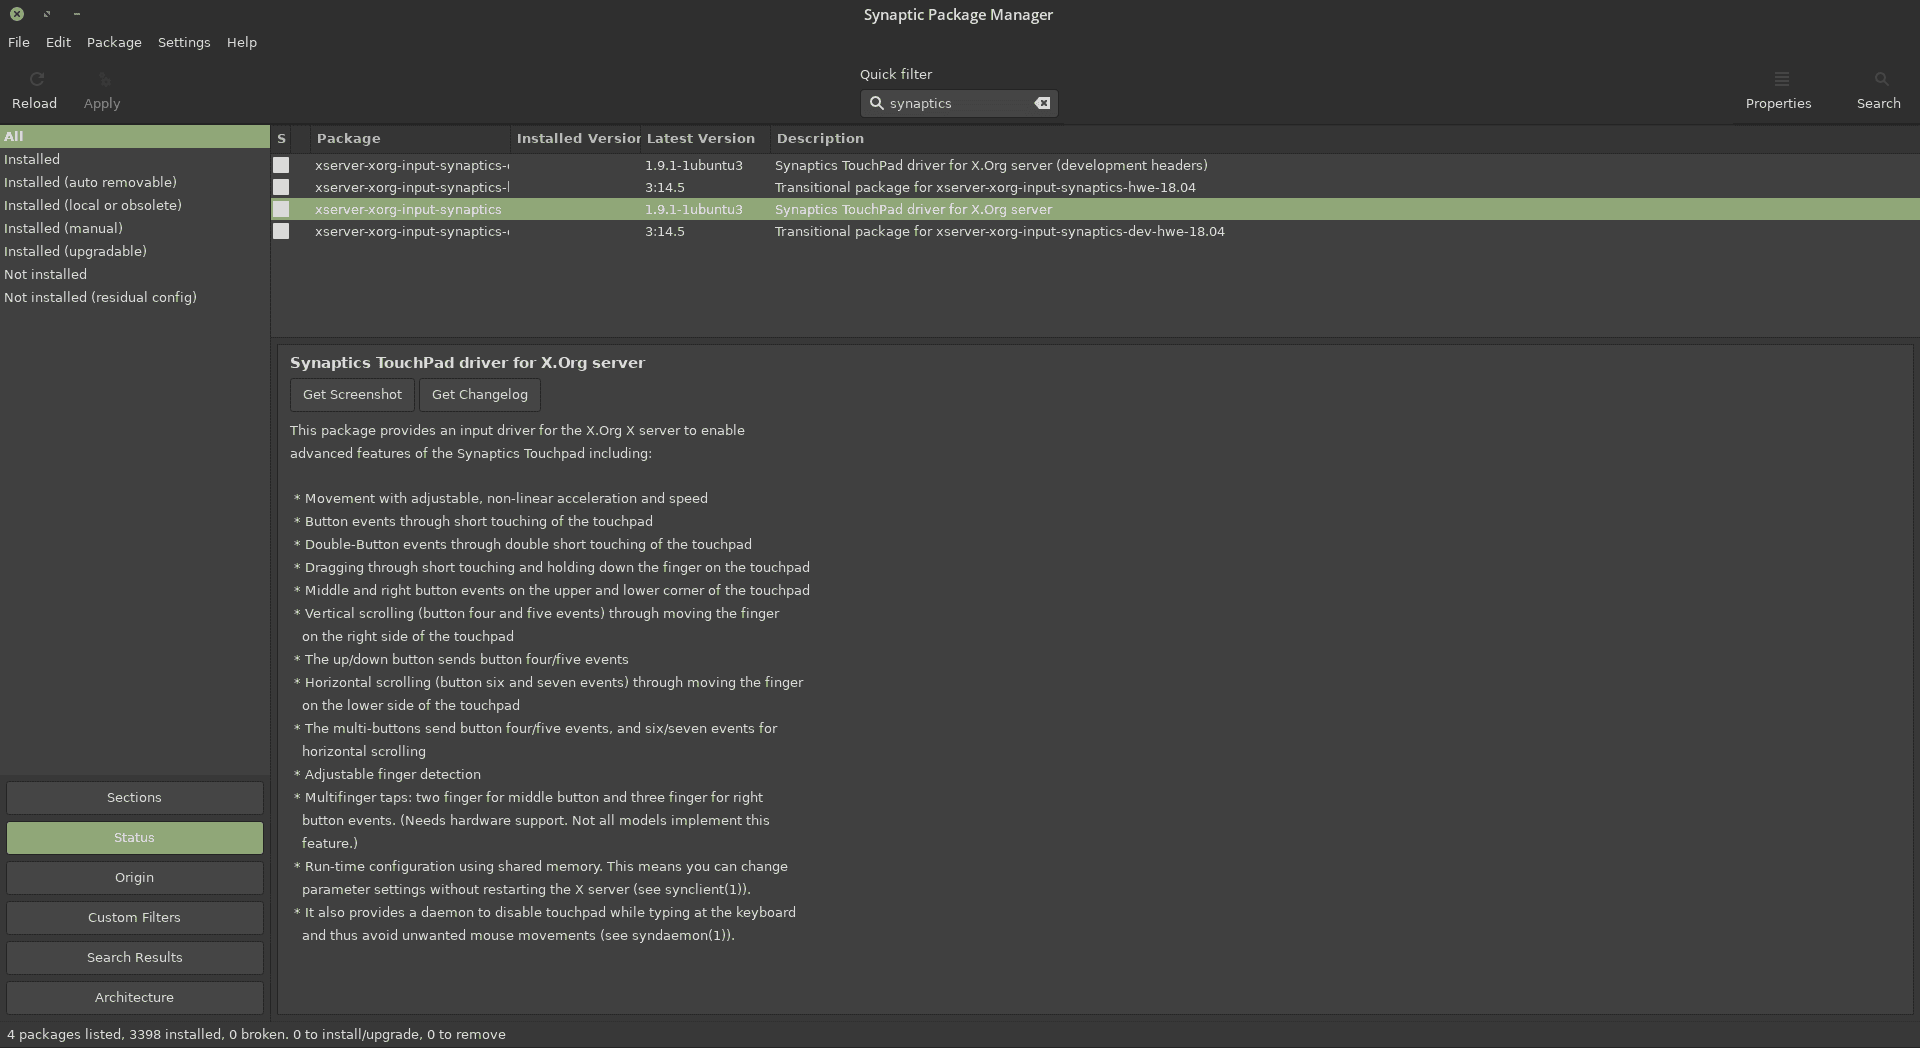Select the All status filter
The height and width of the screenshot is (1048, 1920).
135,136
